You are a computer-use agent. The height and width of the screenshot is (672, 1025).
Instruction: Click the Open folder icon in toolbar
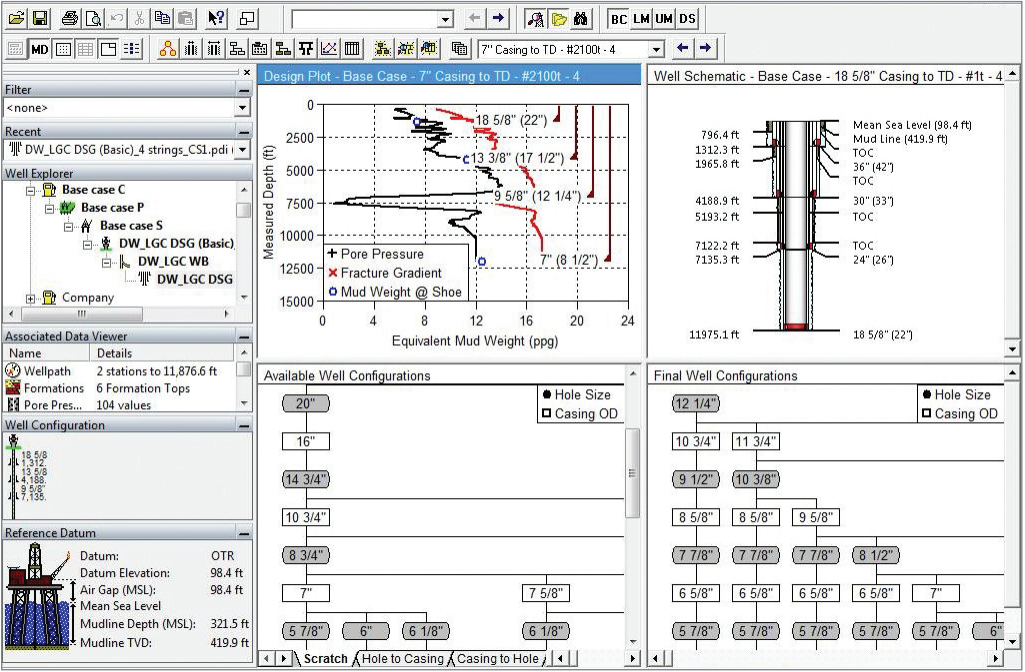click(16, 18)
